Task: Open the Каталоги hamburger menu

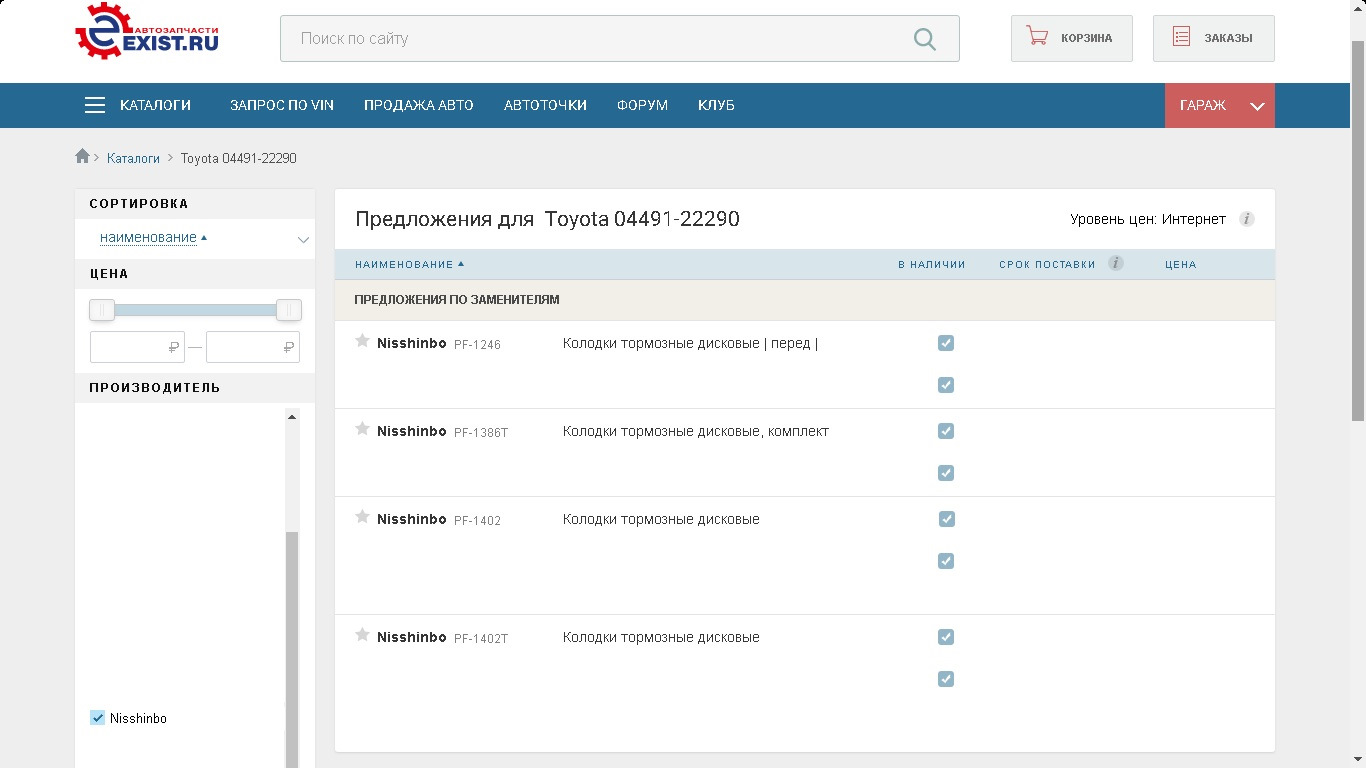Action: (95, 105)
